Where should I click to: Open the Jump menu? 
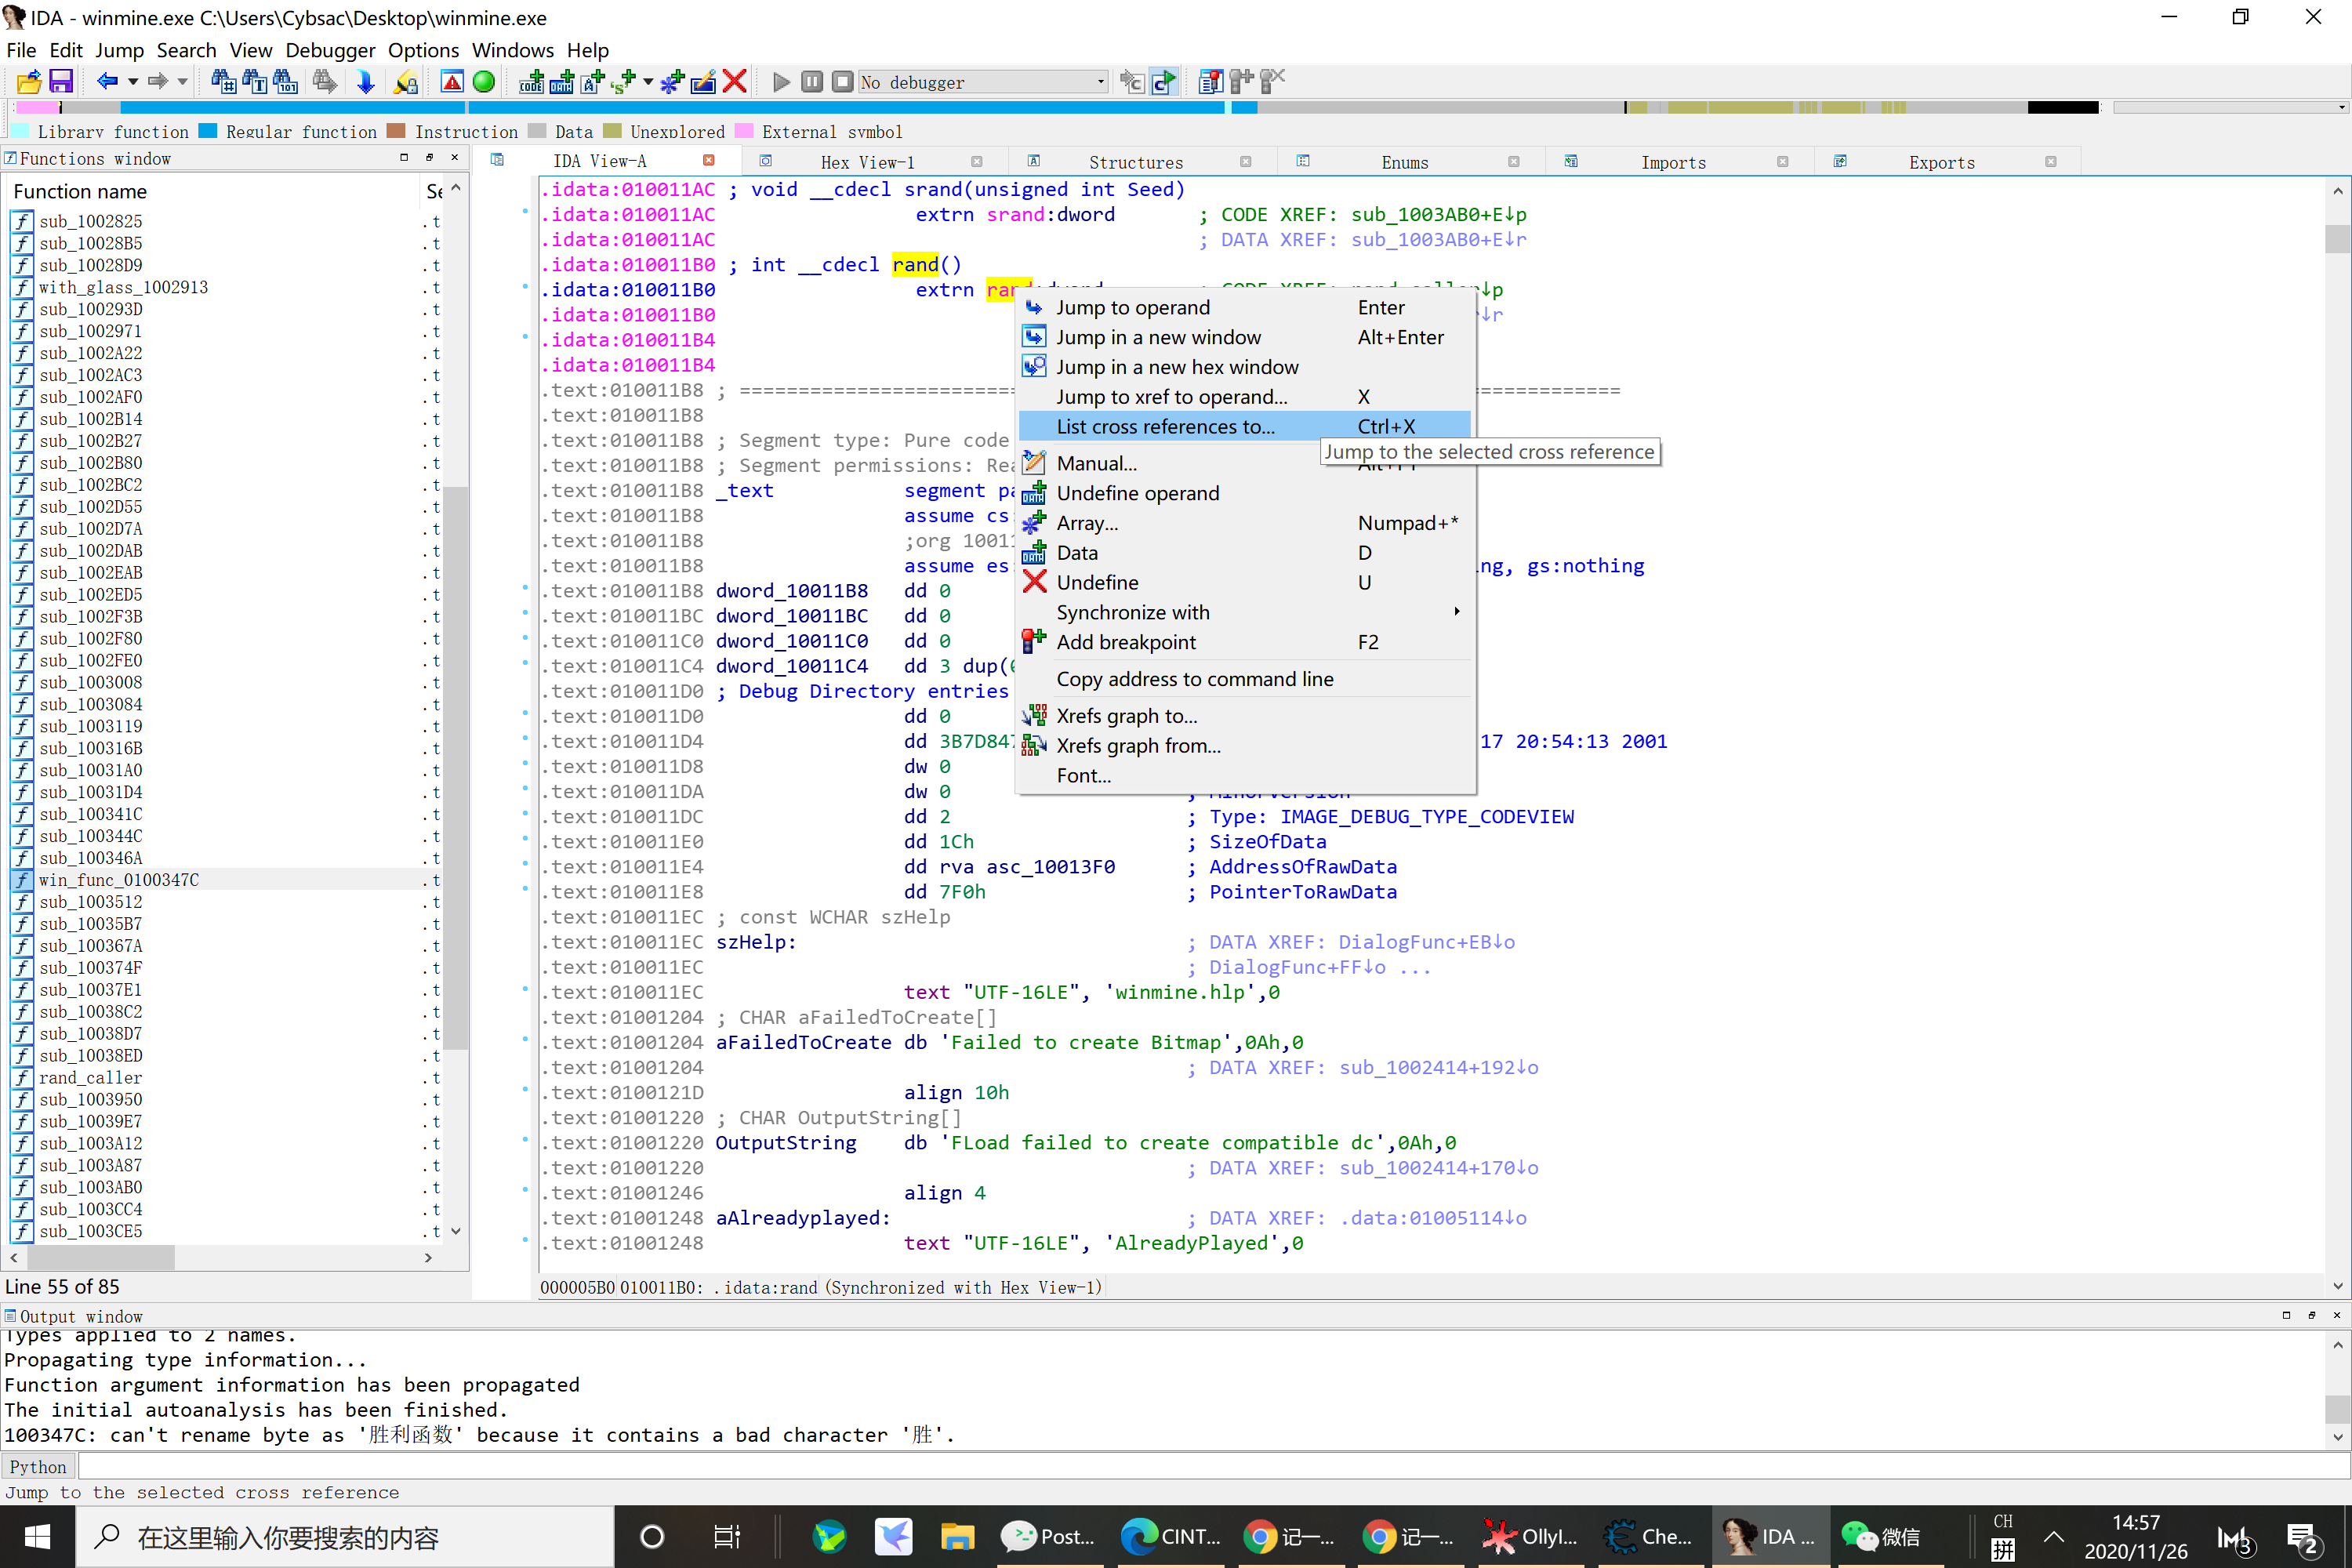[119, 50]
